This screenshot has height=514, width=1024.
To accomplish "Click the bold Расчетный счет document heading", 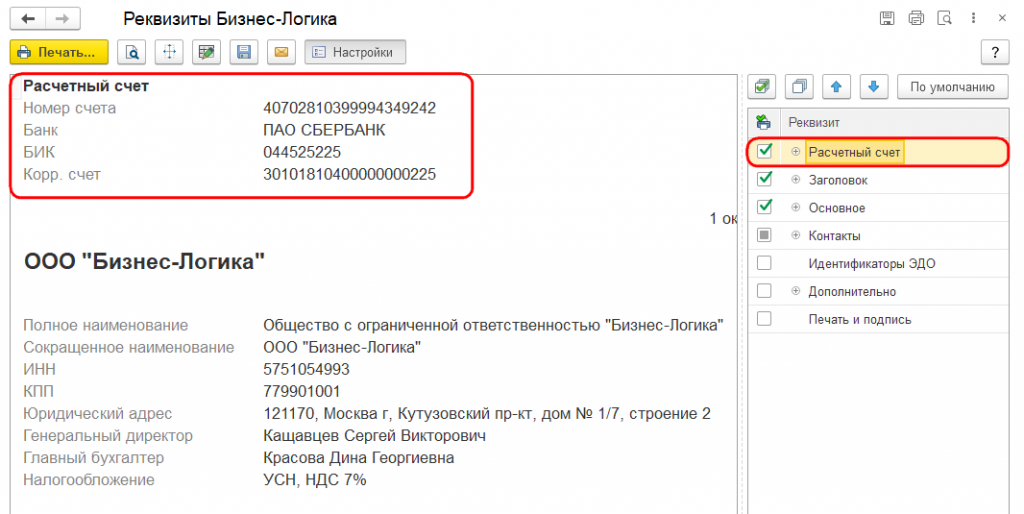I will click(x=86, y=86).
